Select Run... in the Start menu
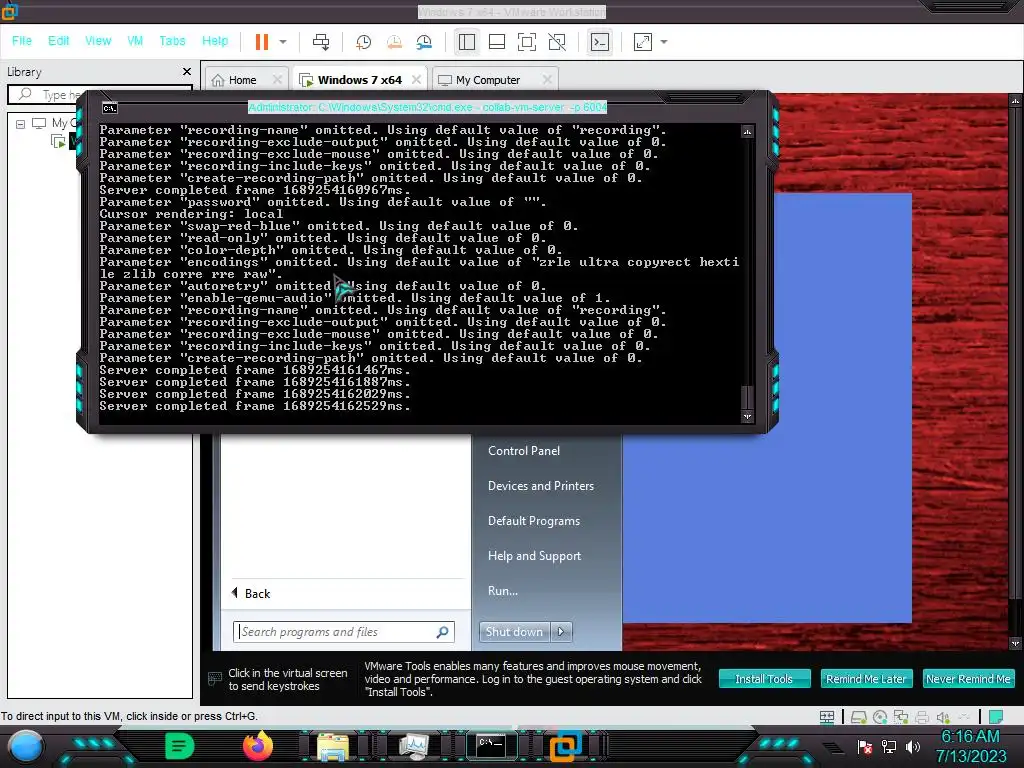The height and width of the screenshot is (768, 1024). (503, 591)
